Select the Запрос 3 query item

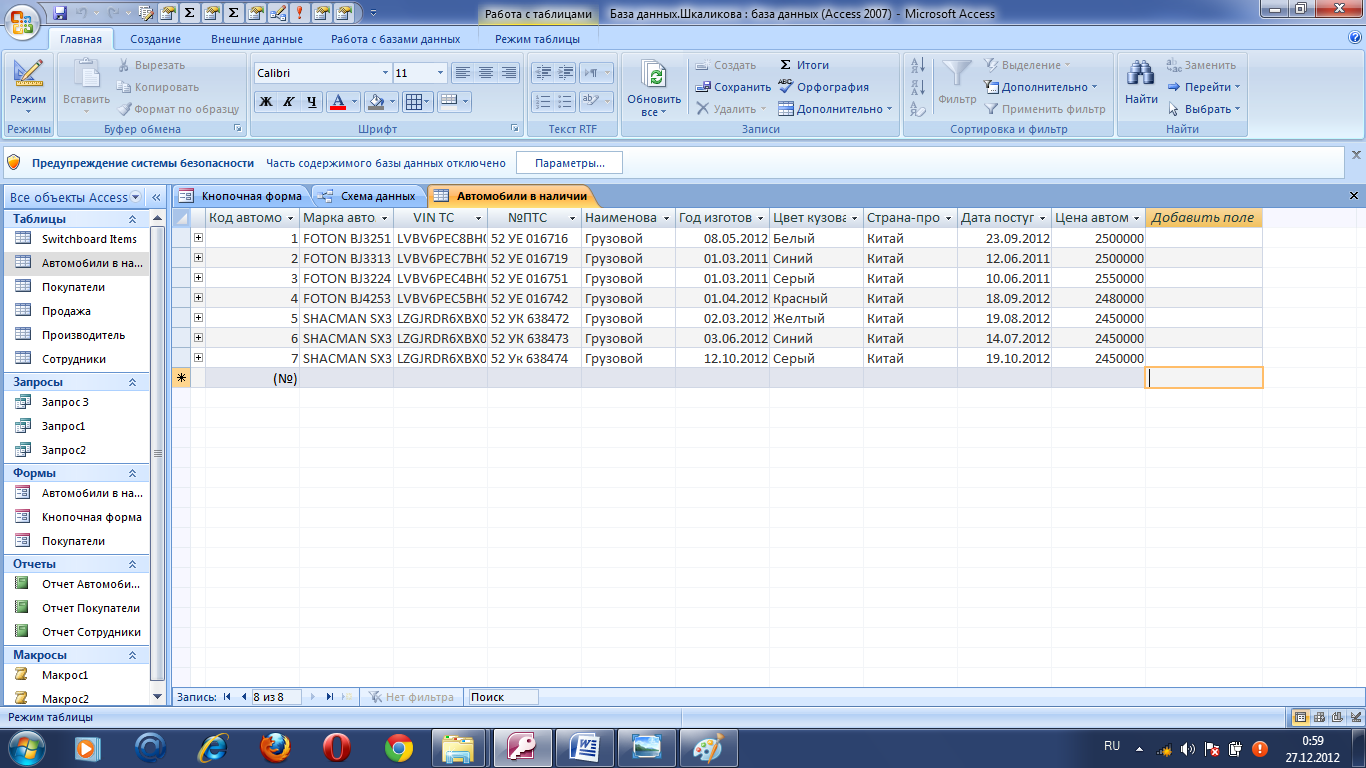(x=77, y=402)
